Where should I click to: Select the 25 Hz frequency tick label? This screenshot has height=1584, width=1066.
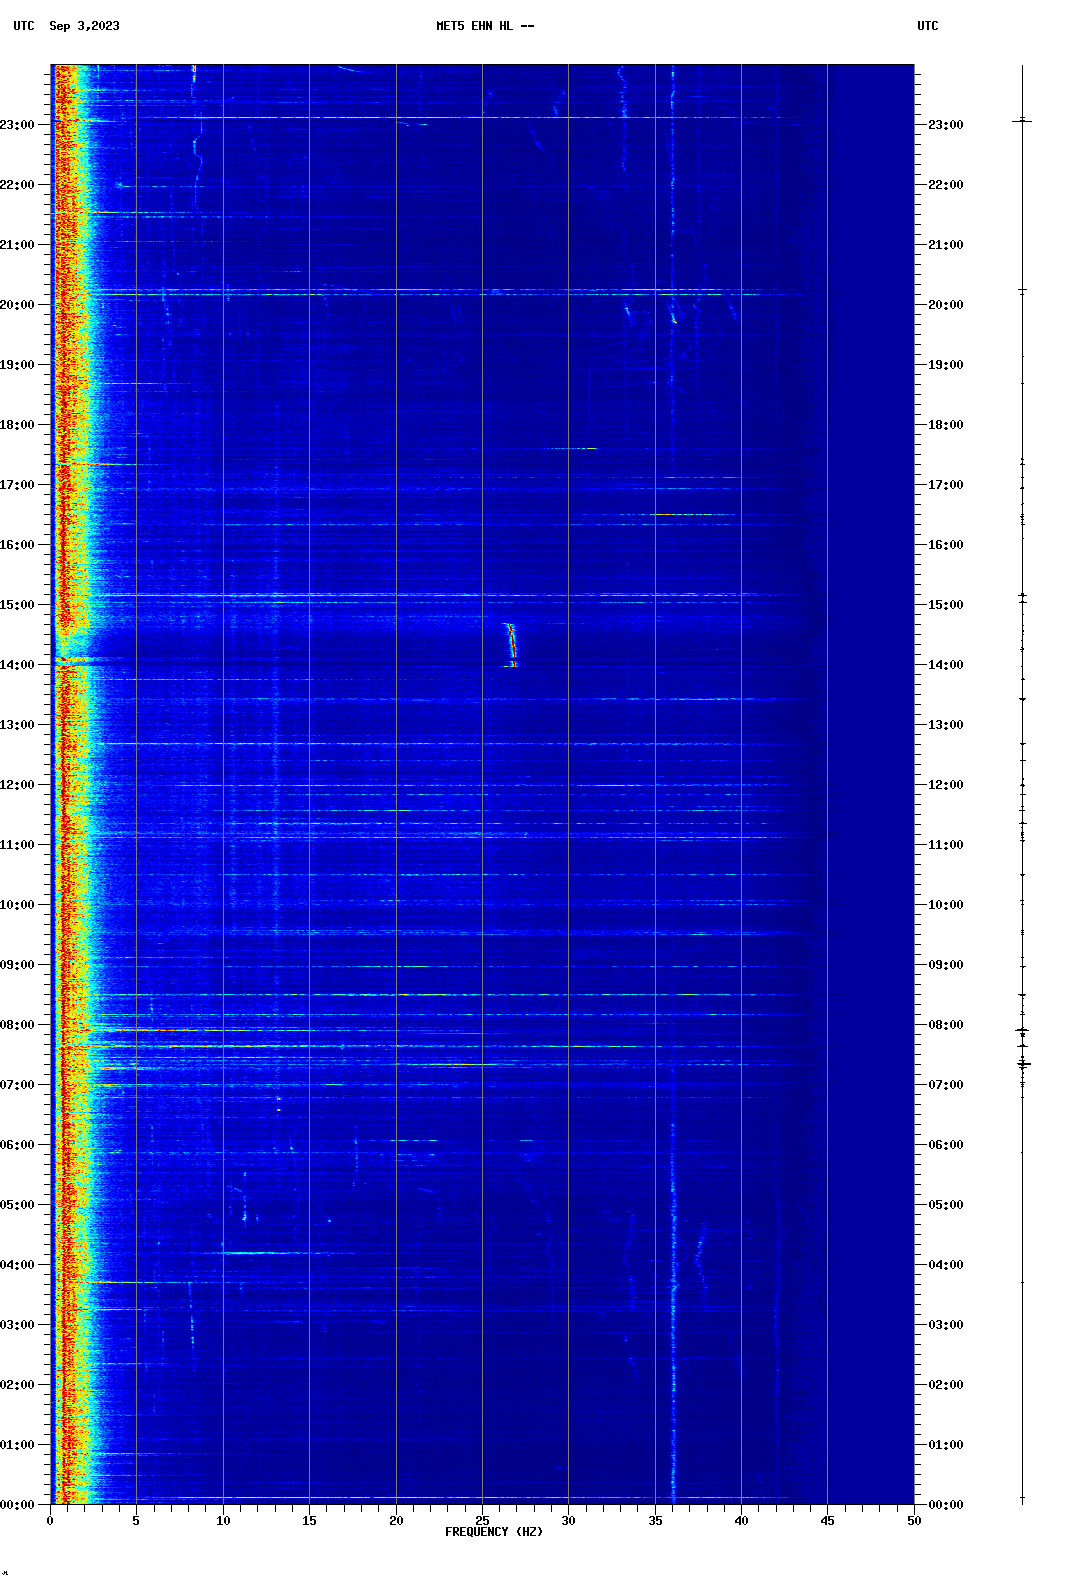click(x=482, y=1520)
